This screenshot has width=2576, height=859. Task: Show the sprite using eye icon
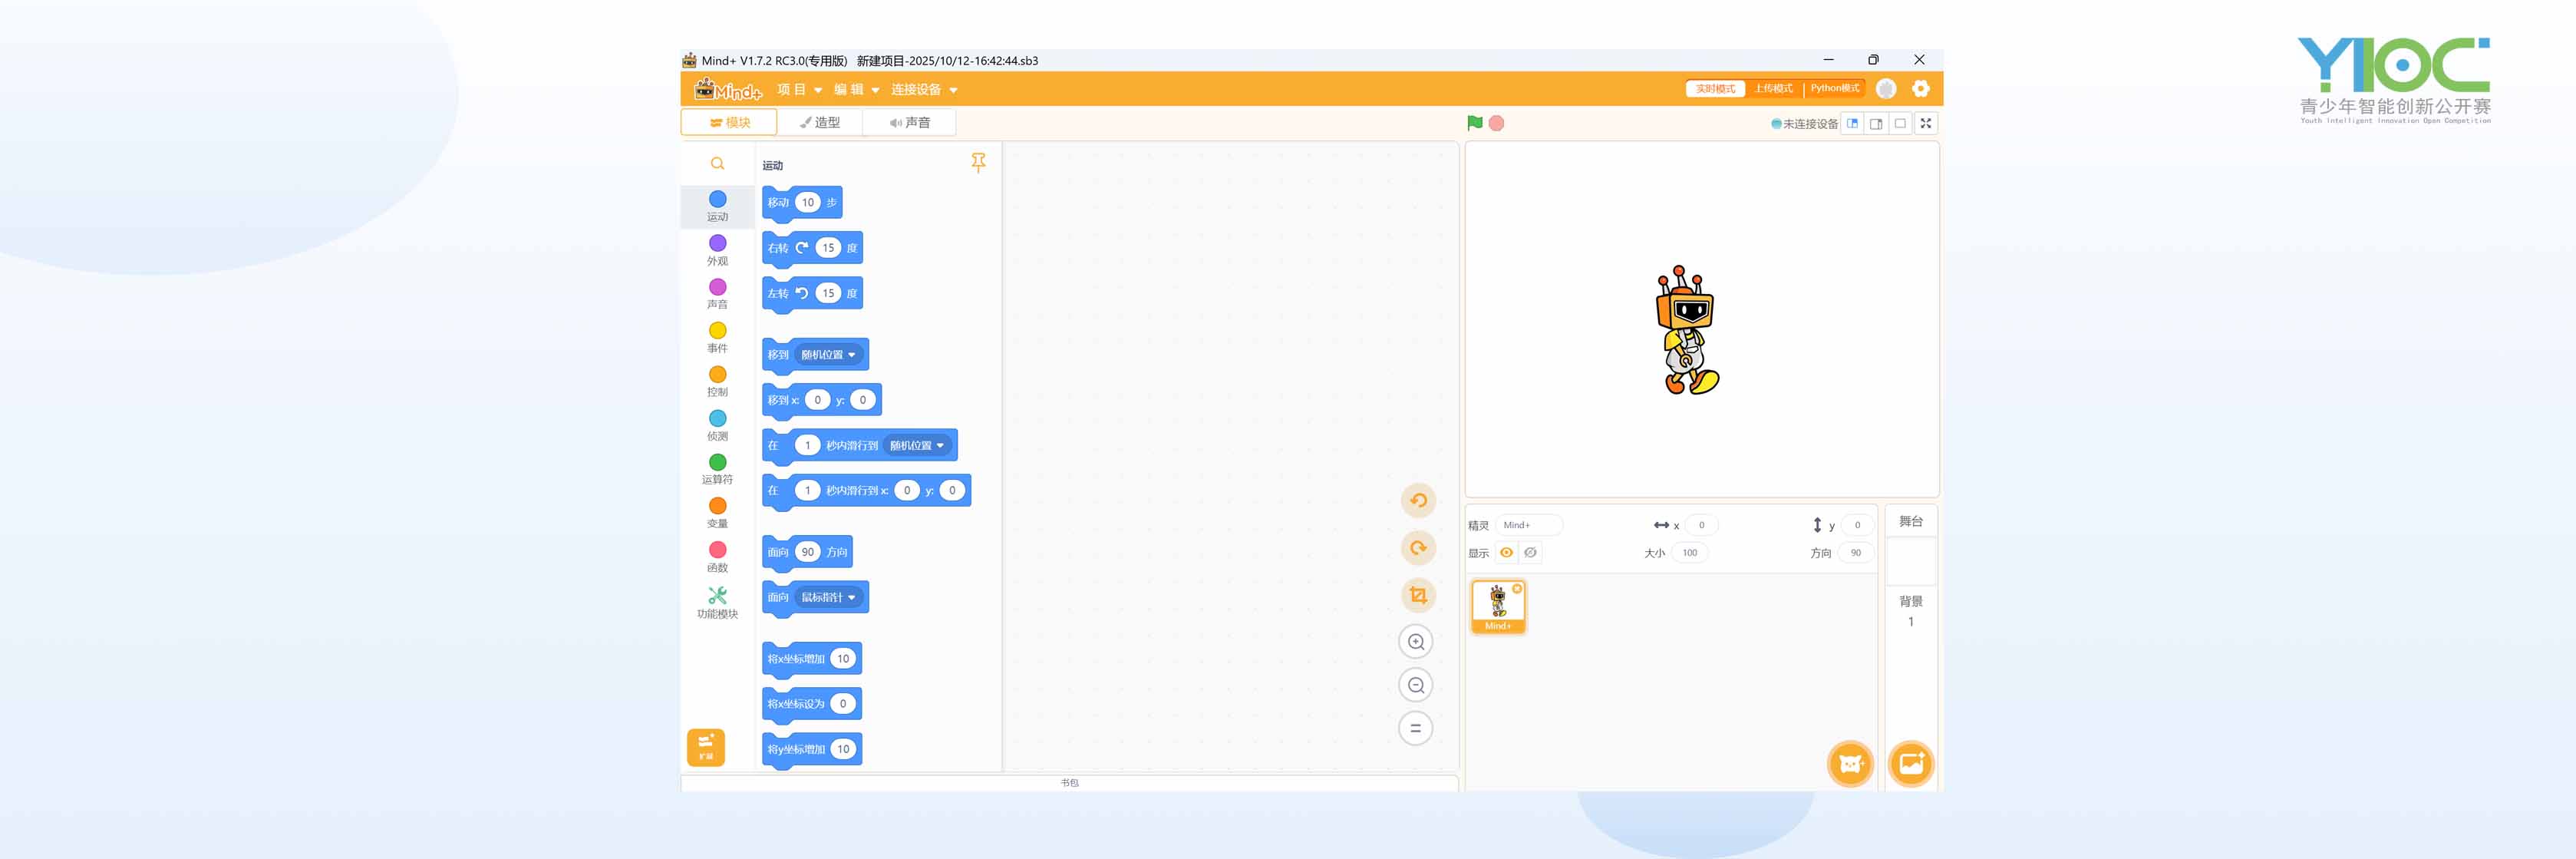1506,552
